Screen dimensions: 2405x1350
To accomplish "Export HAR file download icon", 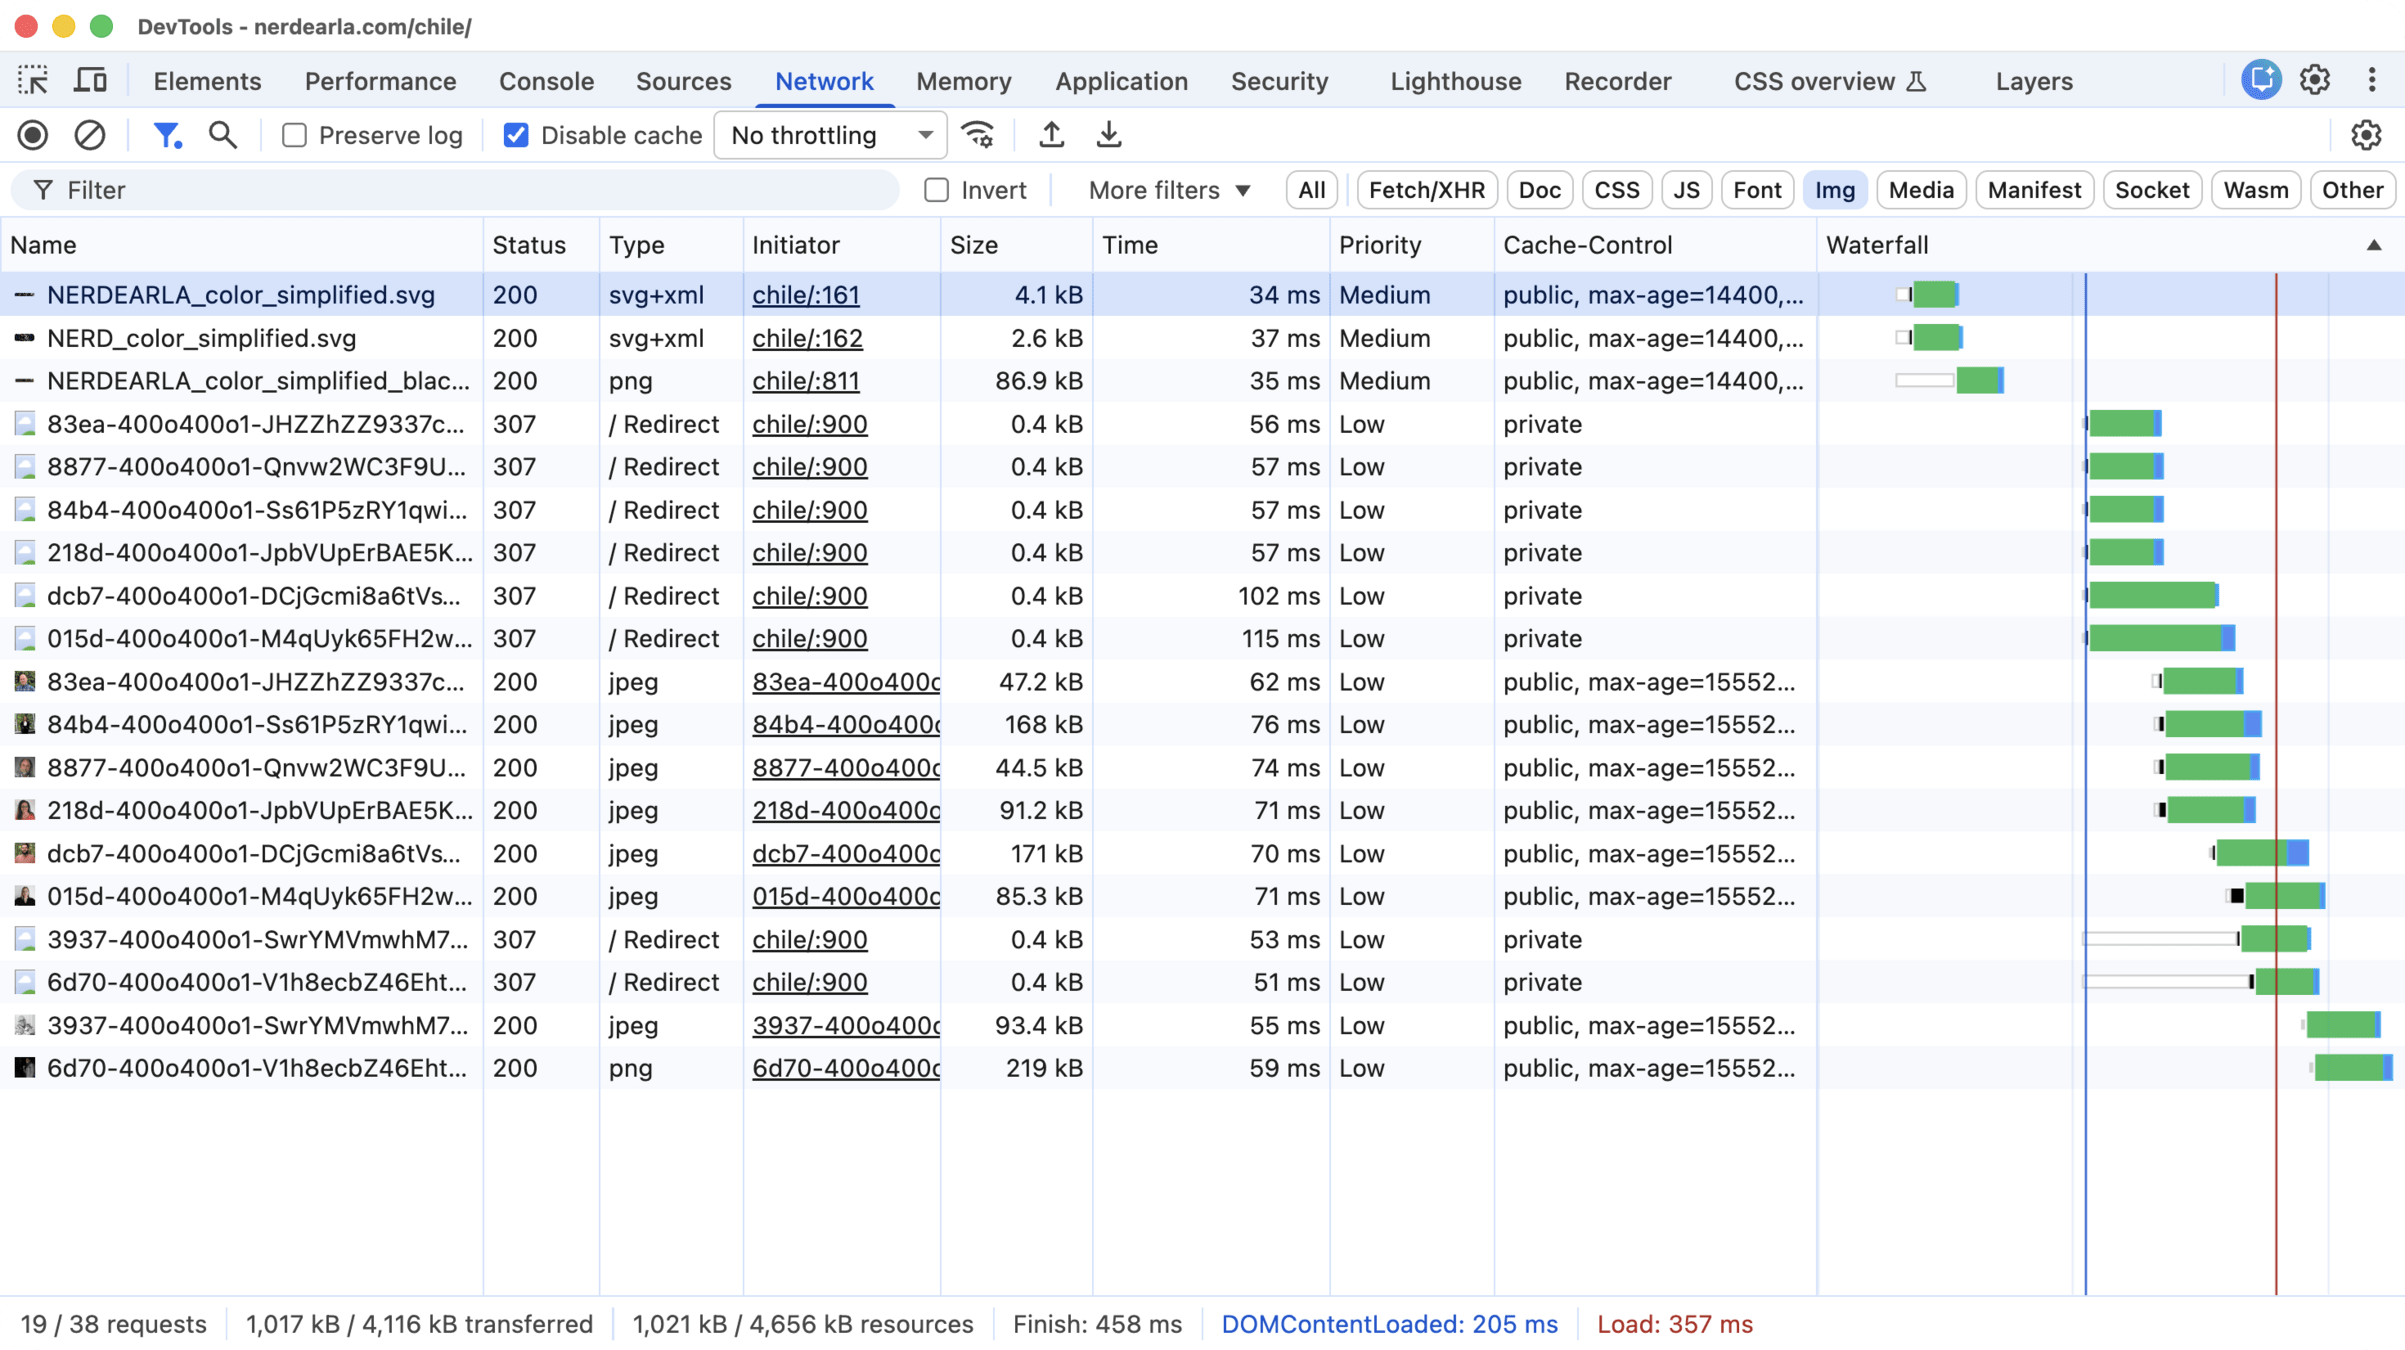I will click(x=1108, y=135).
